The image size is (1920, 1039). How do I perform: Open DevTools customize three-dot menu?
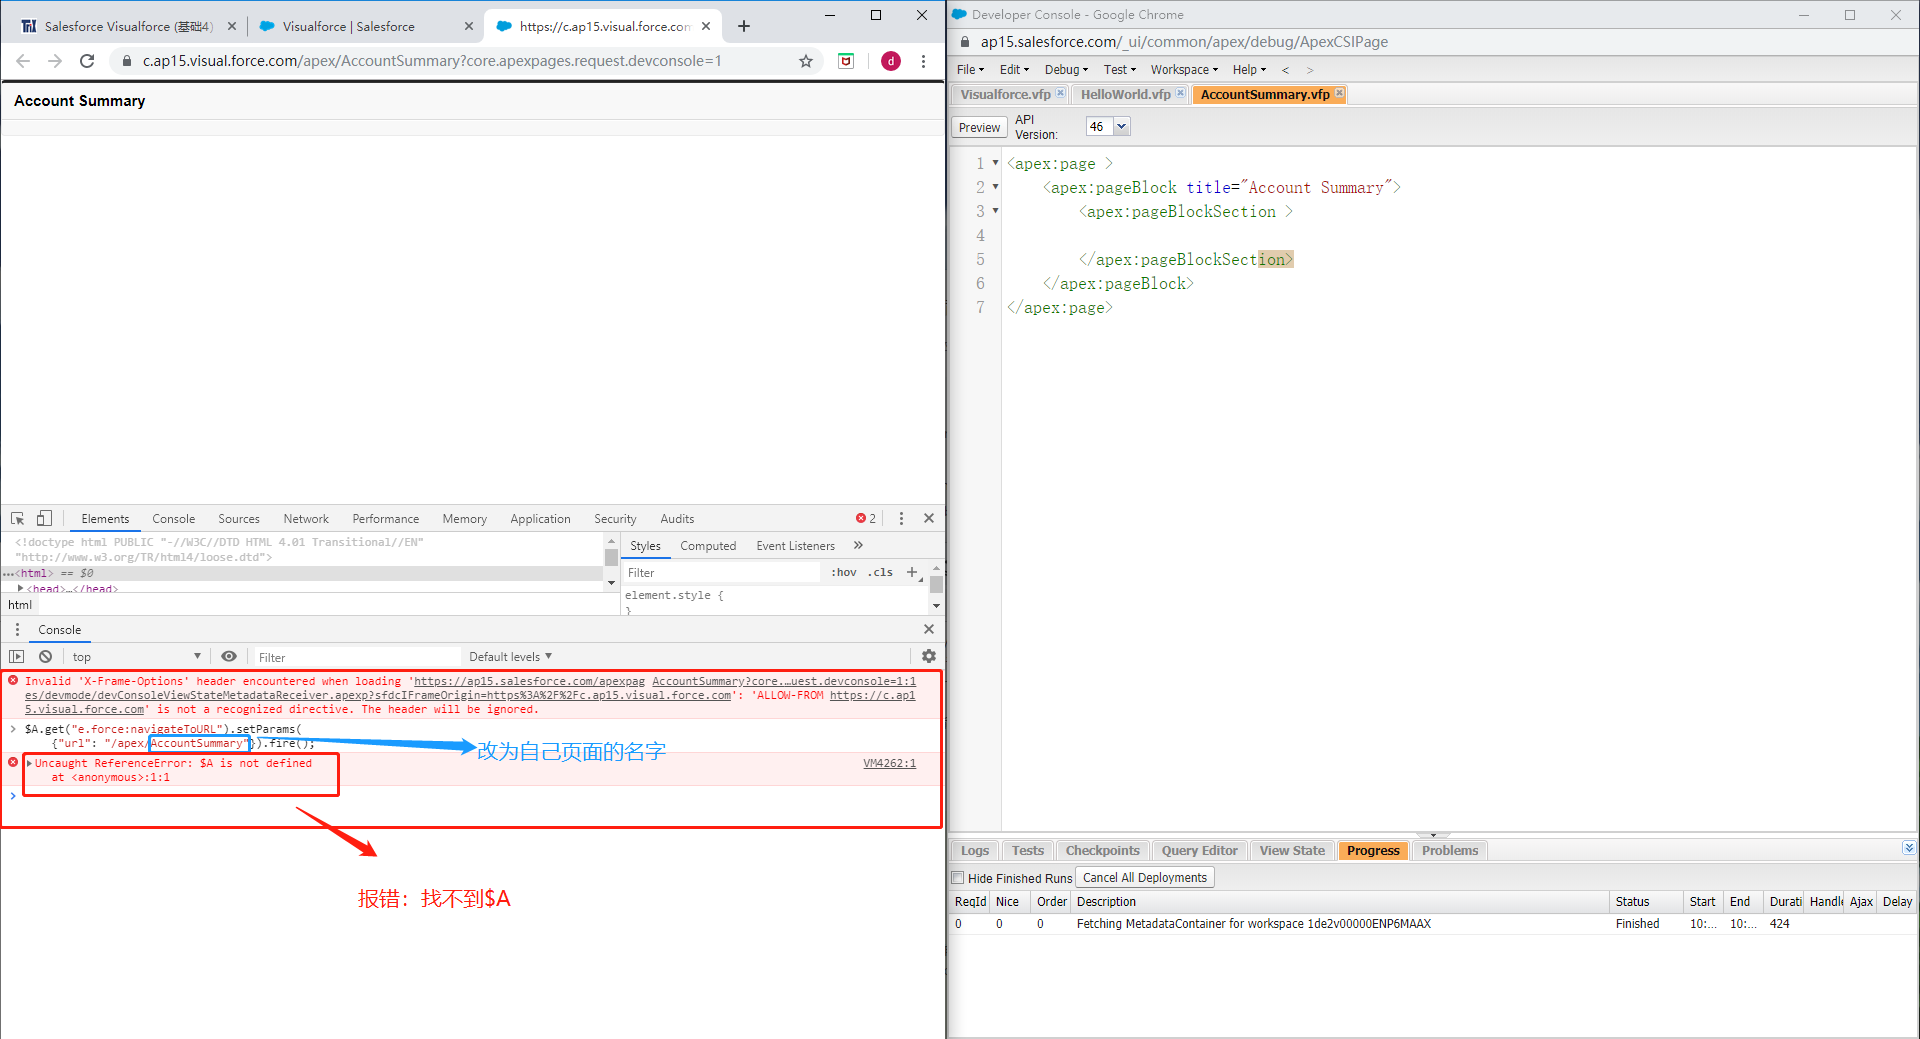pyautogui.click(x=901, y=518)
